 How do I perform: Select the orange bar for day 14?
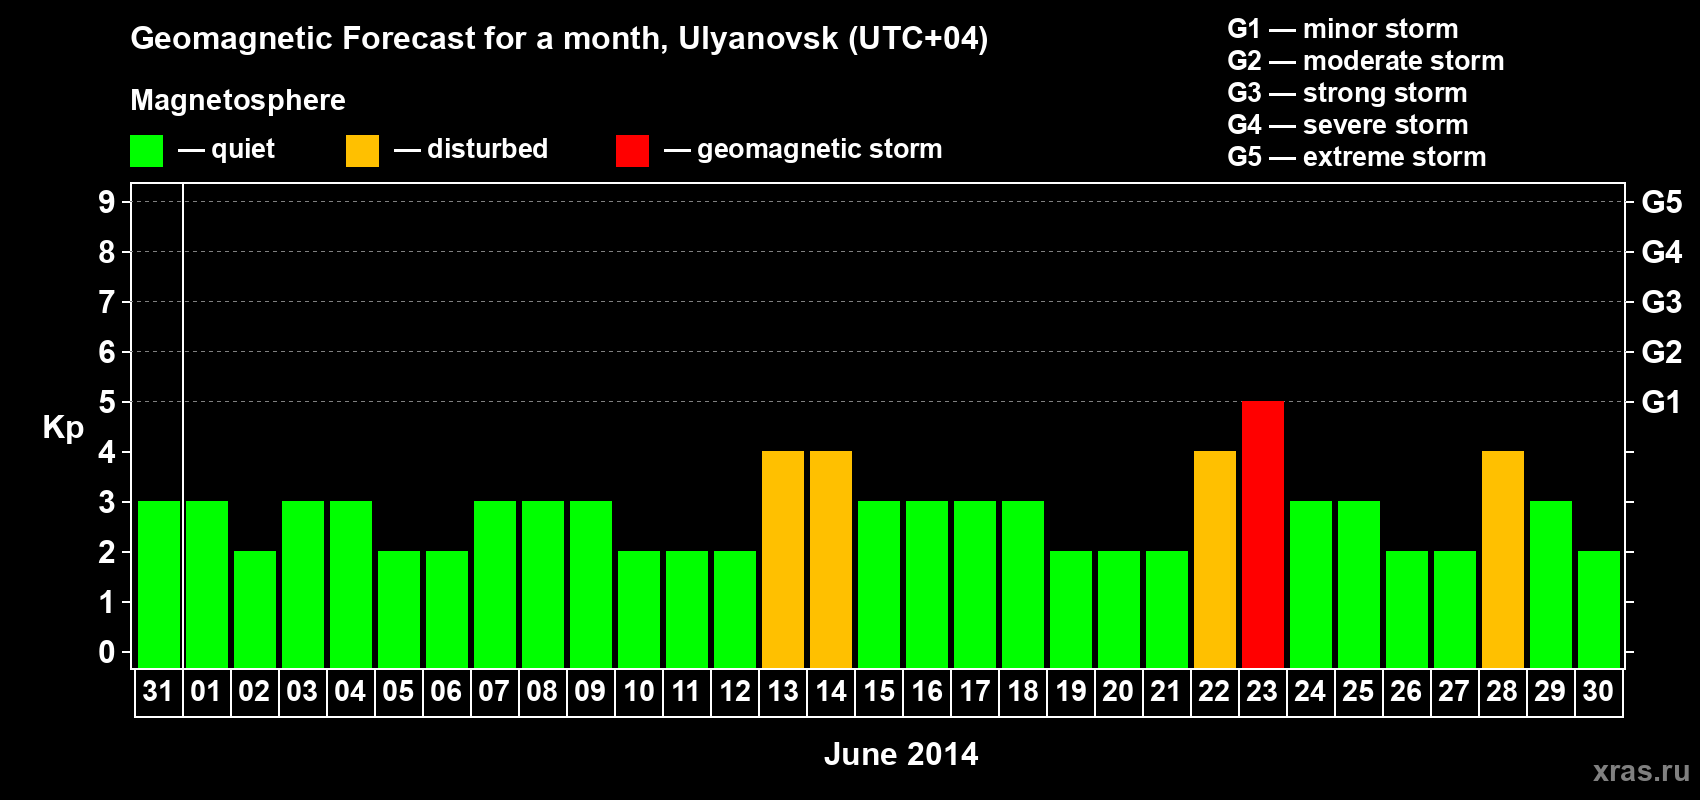click(831, 559)
